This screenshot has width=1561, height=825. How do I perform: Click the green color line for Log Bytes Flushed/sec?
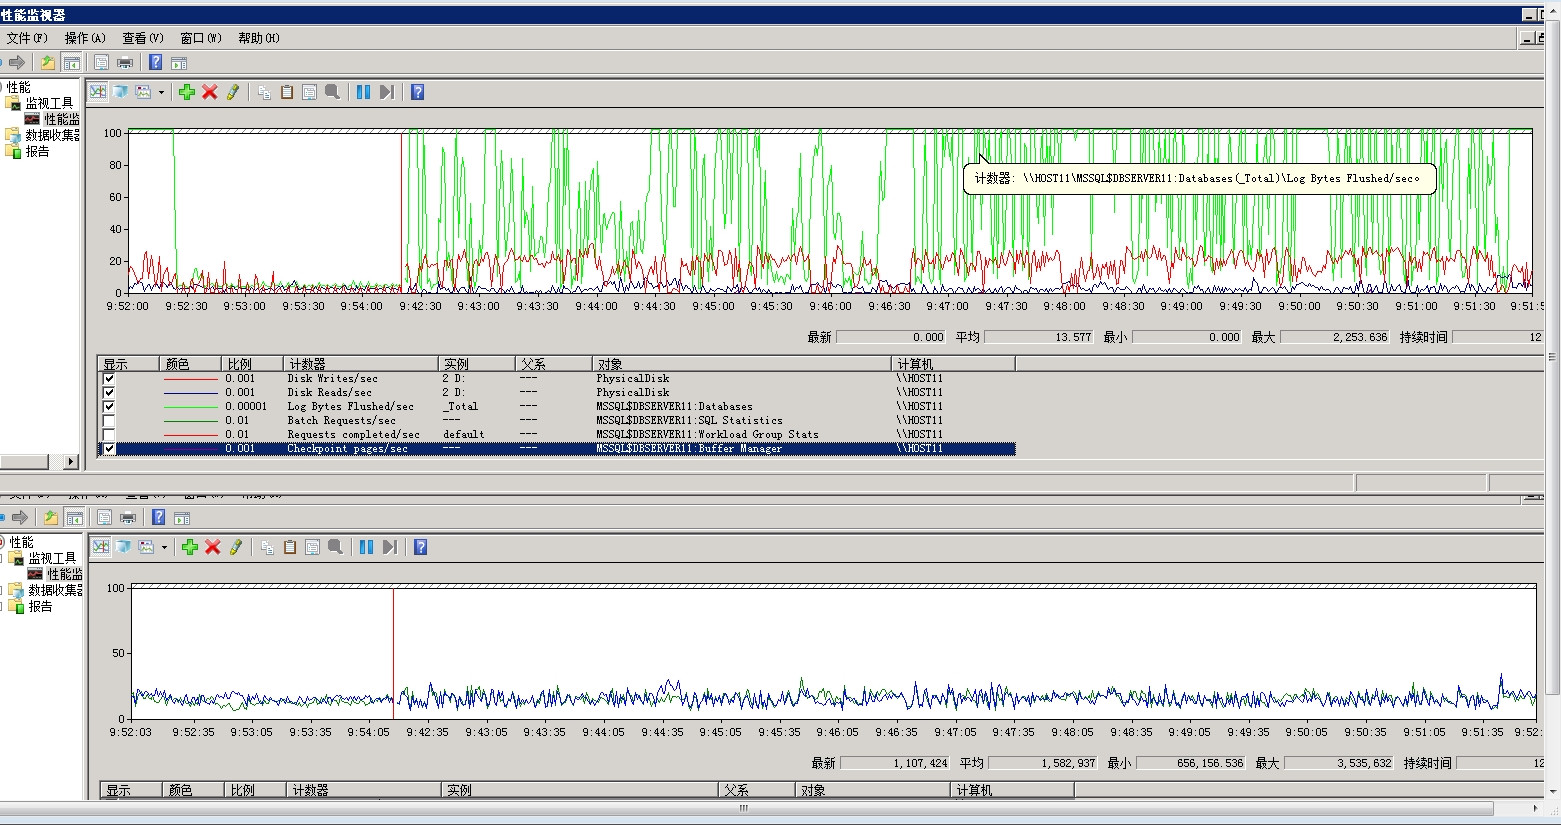pyautogui.click(x=191, y=407)
